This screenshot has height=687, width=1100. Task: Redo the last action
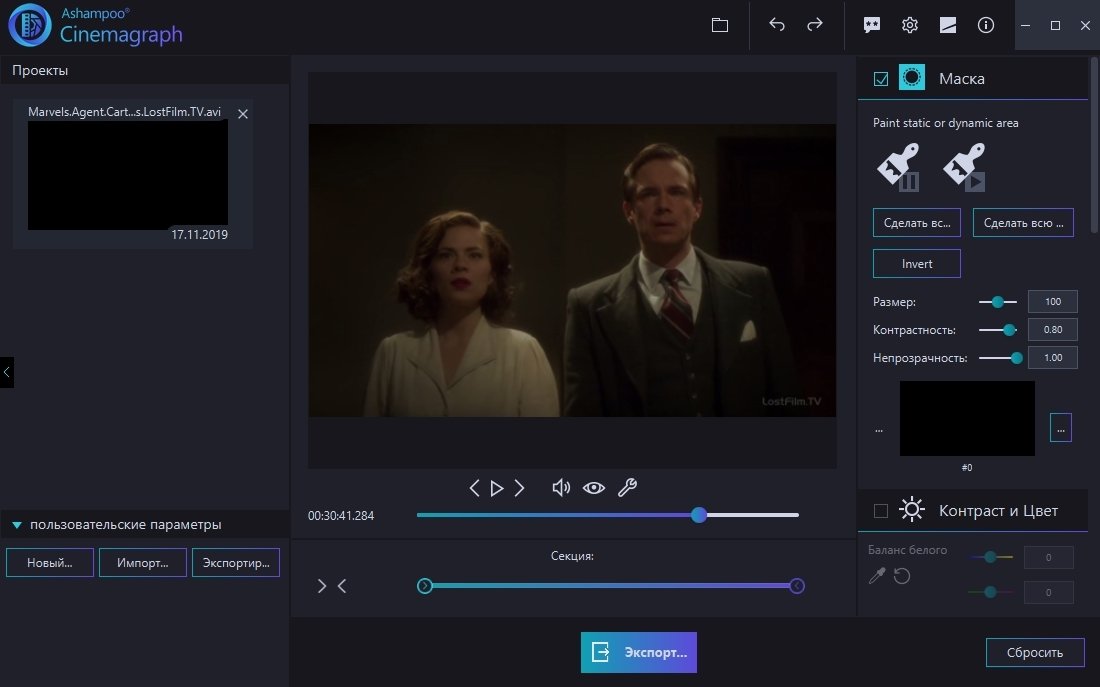(814, 25)
